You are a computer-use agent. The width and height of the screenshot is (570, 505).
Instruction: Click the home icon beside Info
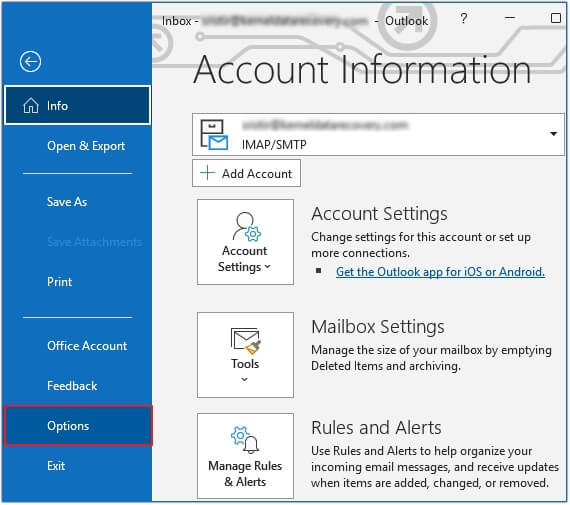[31, 106]
